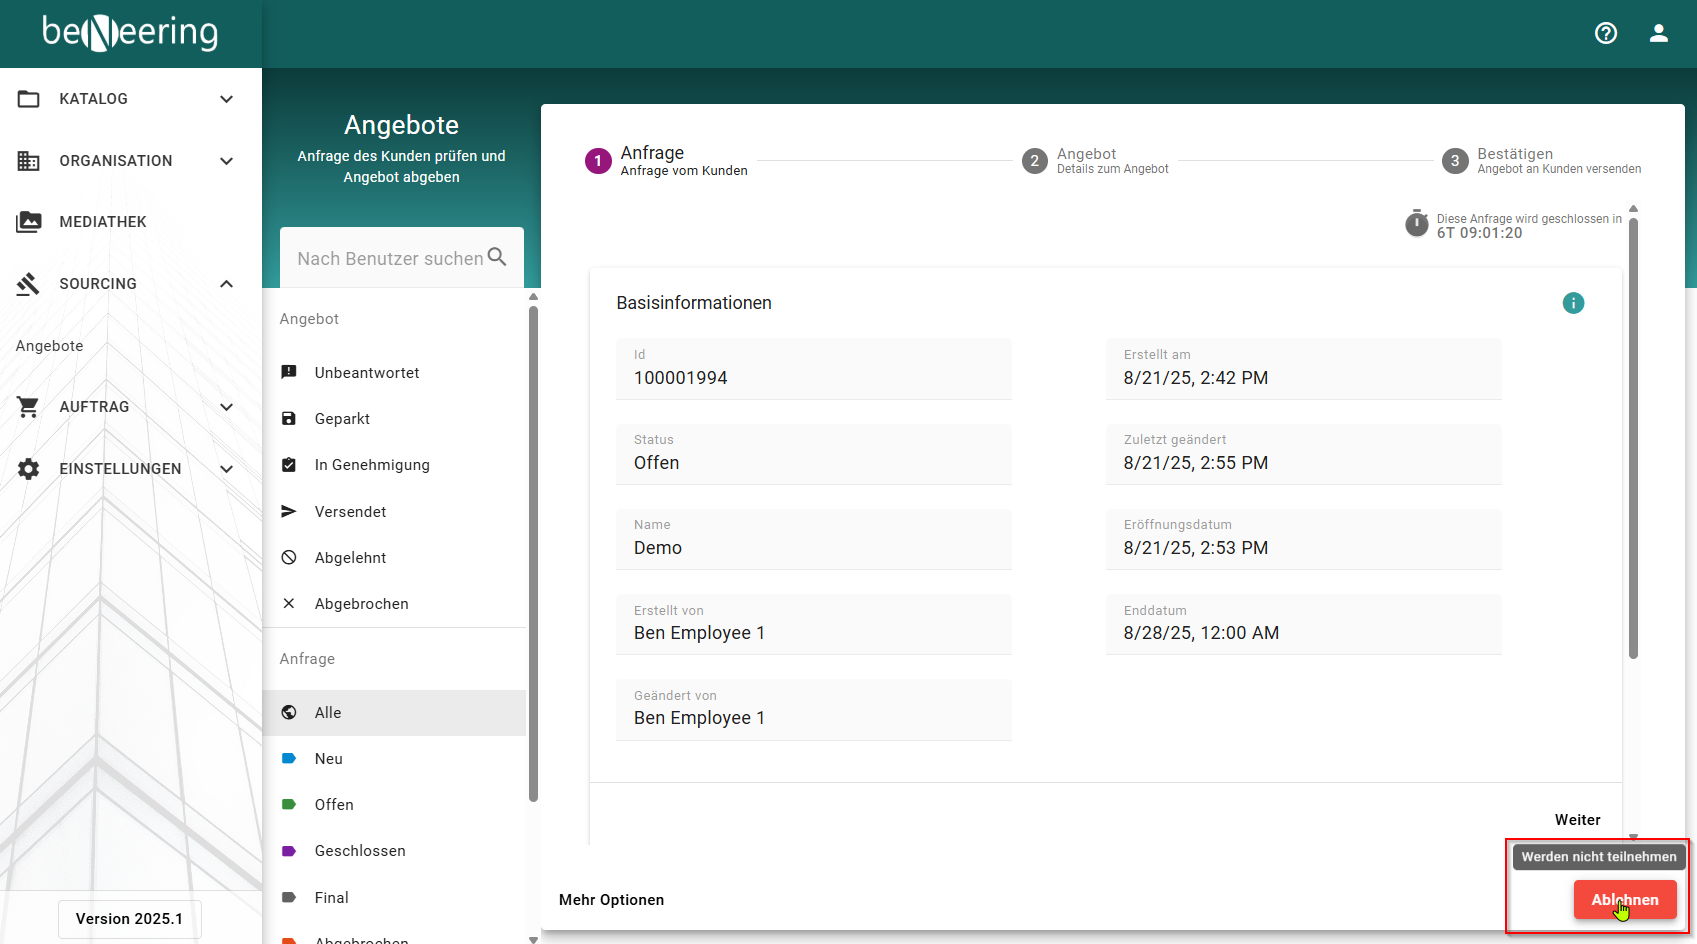Expand the Katalog menu chevron
This screenshot has width=1697, height=944.
click(x=227, y=99)
